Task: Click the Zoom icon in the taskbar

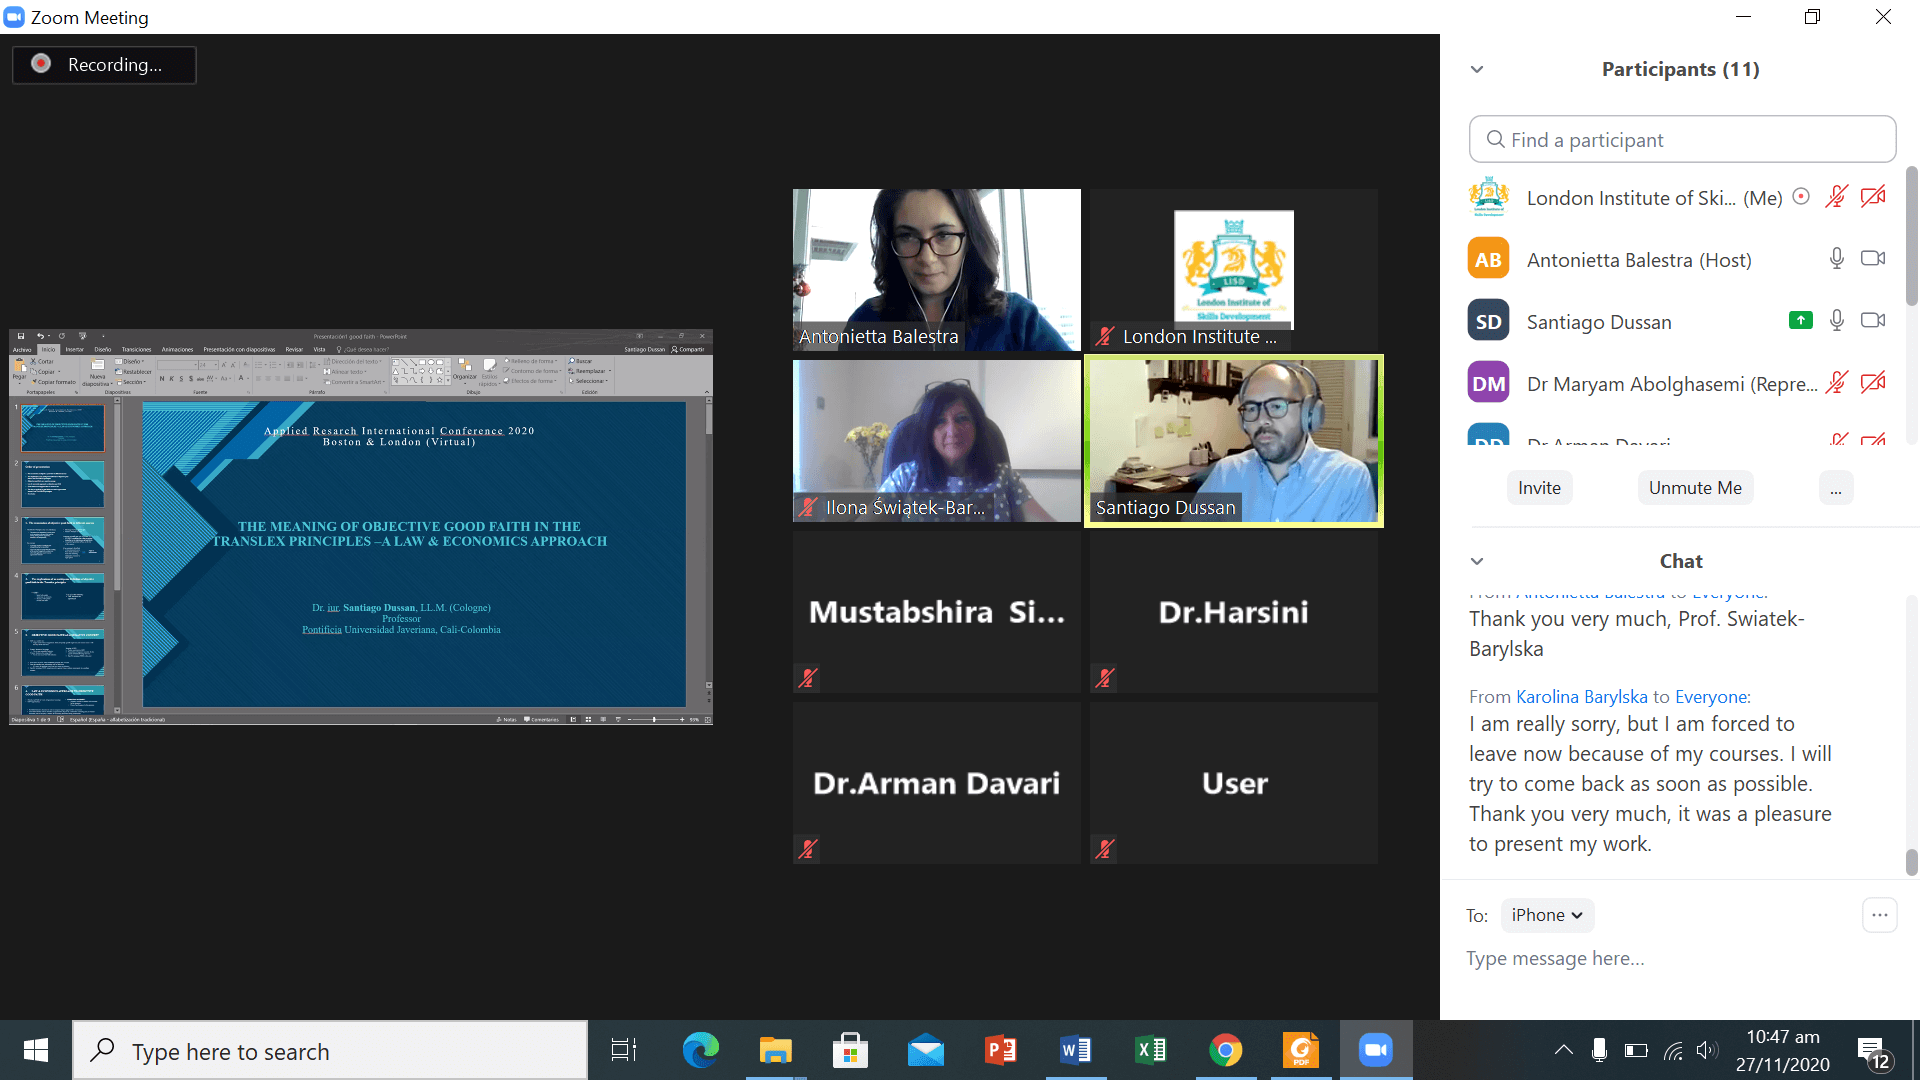Action: (x=1376, y=1050)
